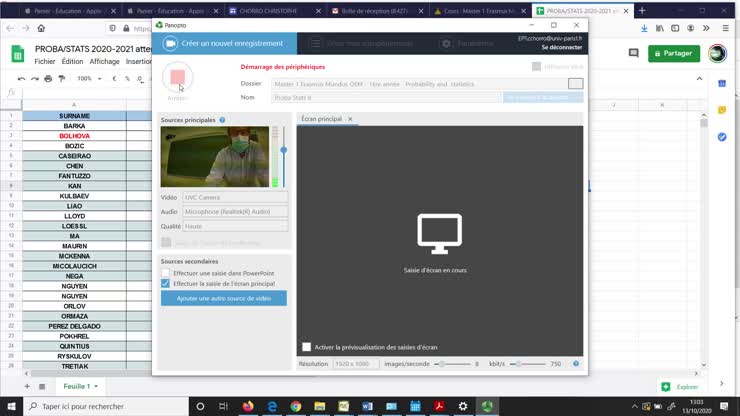Click the 'Se déconnecter' link
The height and width of the screenshot is (416, 740).
[x=560, y=48]
